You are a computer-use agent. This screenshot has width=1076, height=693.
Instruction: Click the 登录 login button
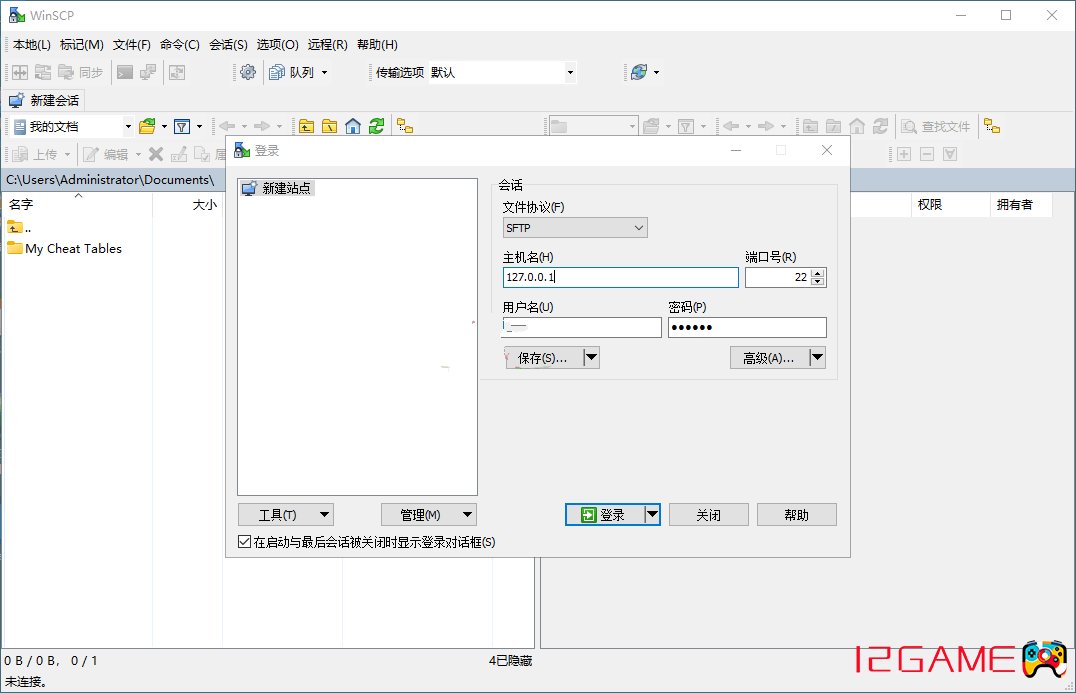pos(604,515)
